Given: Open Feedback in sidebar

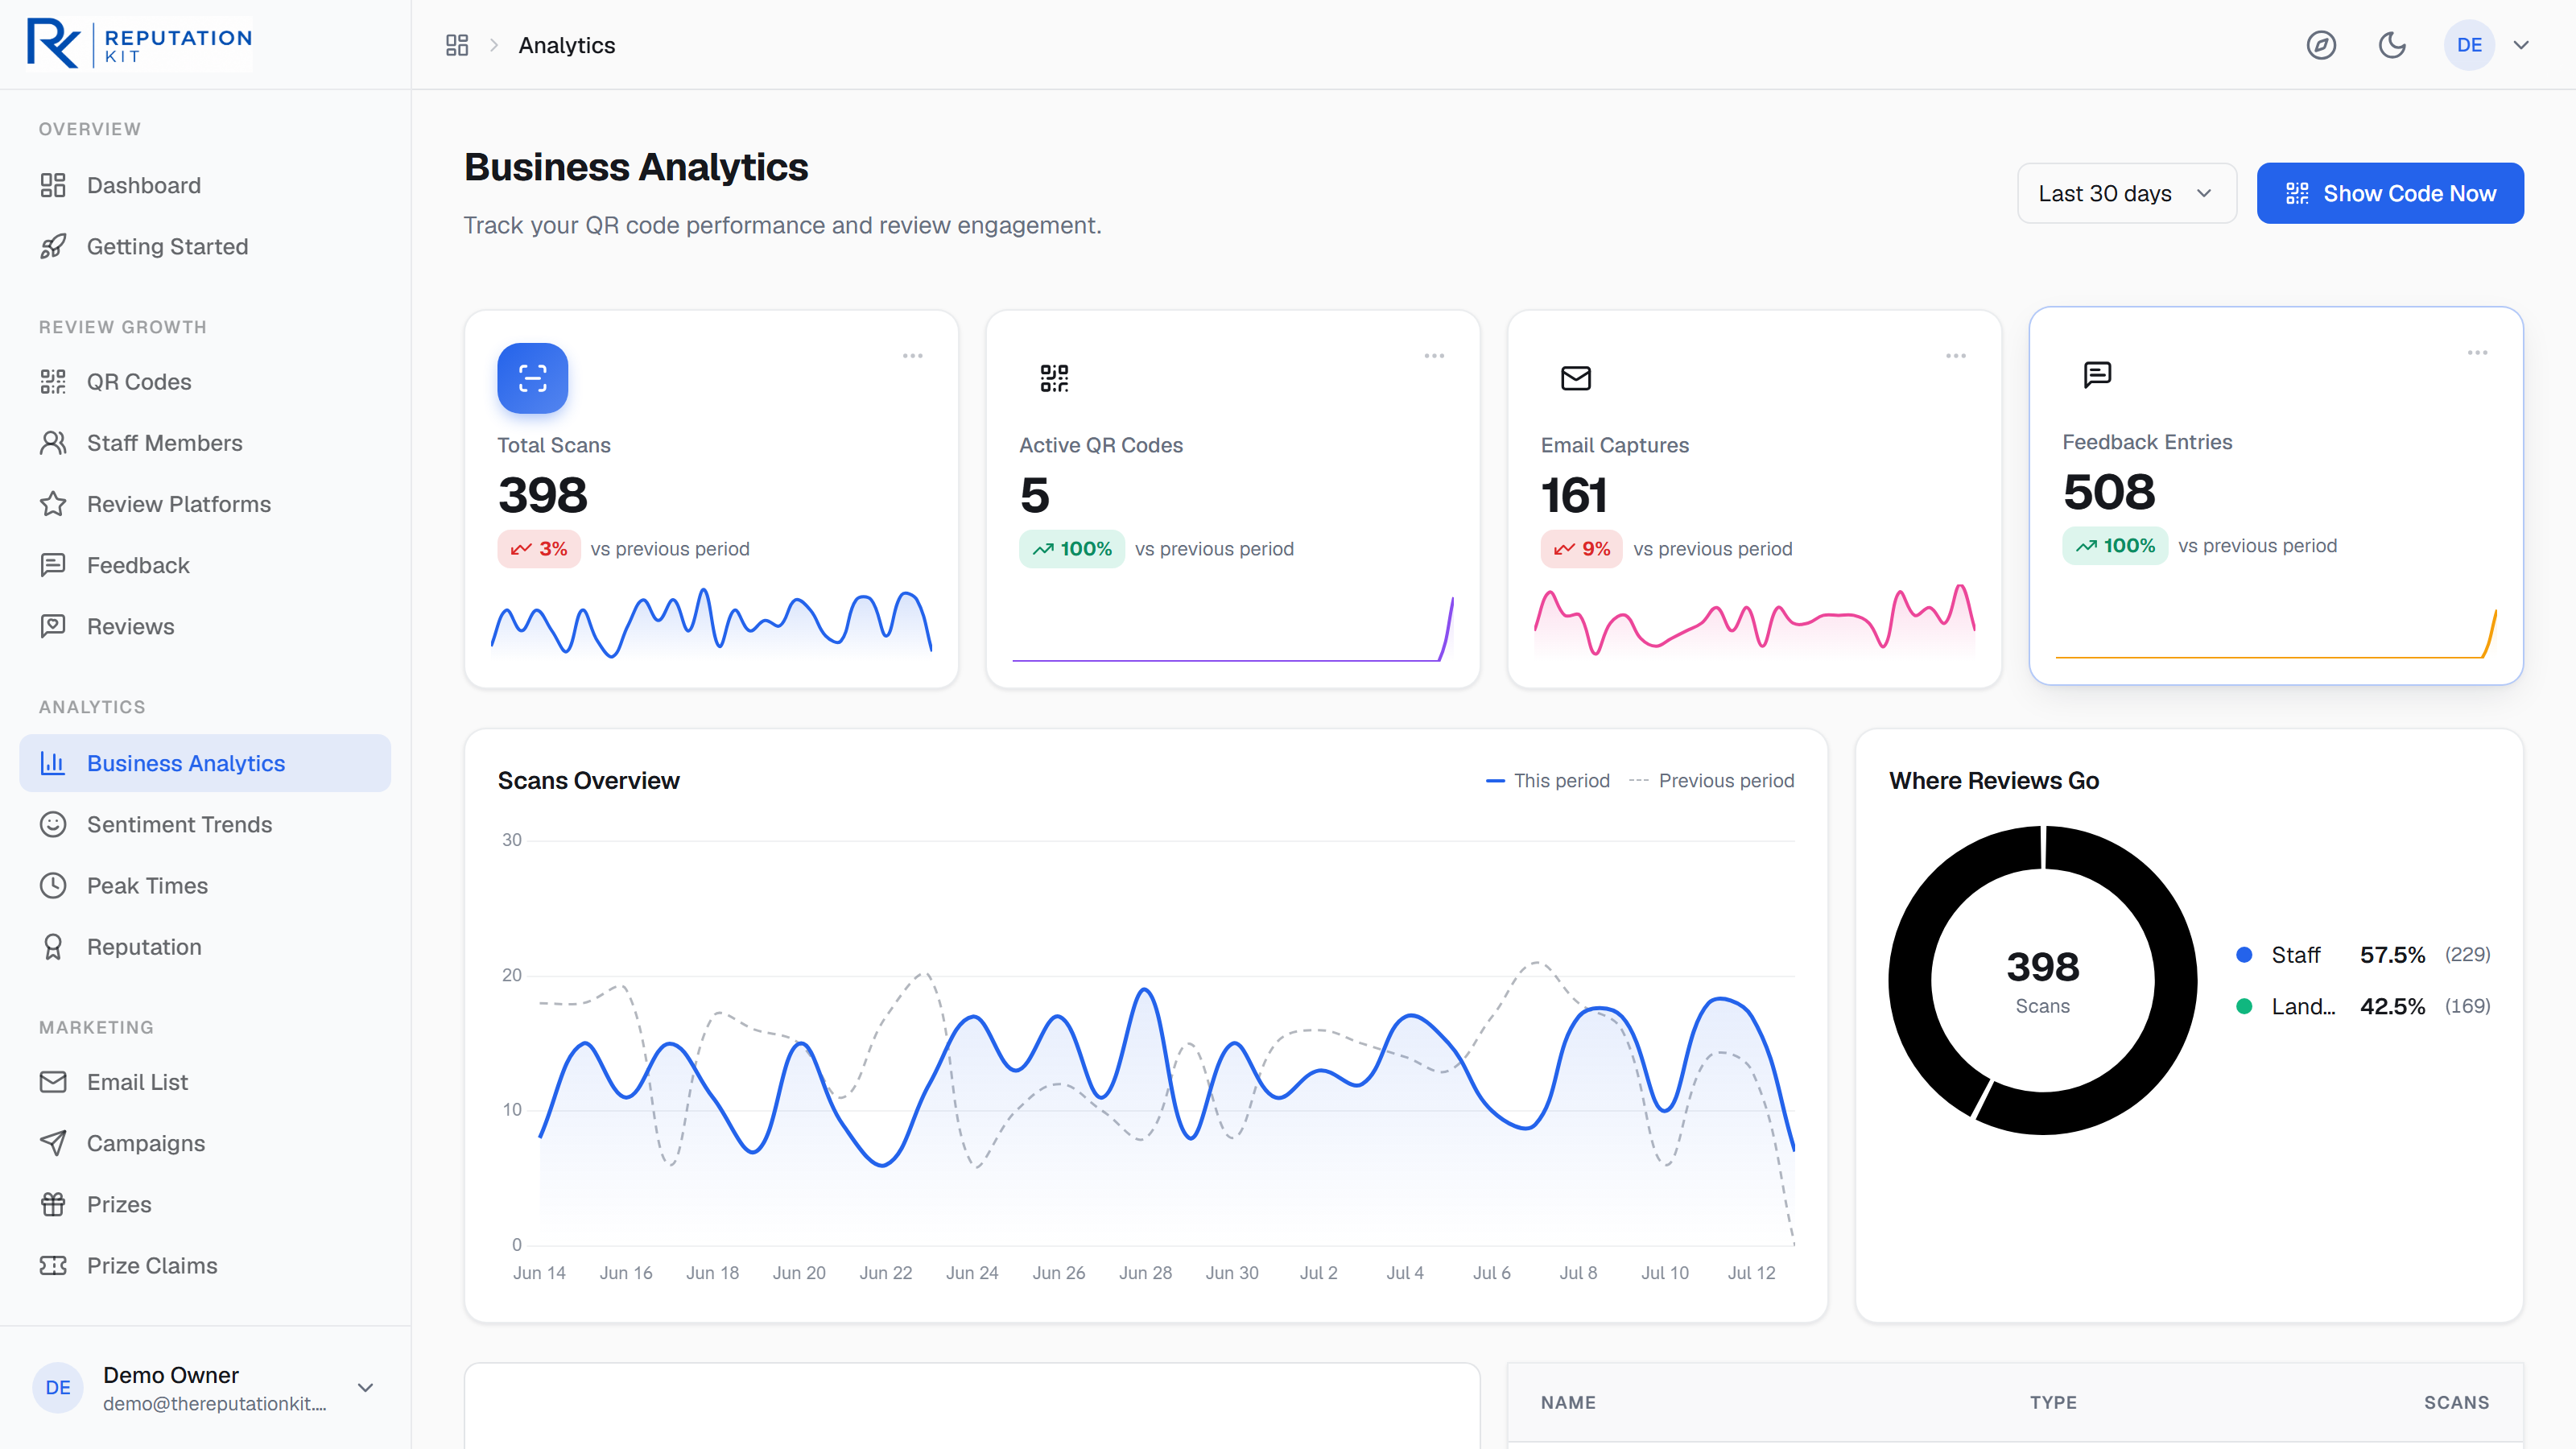Looking at the screenshot, I should pos(205,565).
